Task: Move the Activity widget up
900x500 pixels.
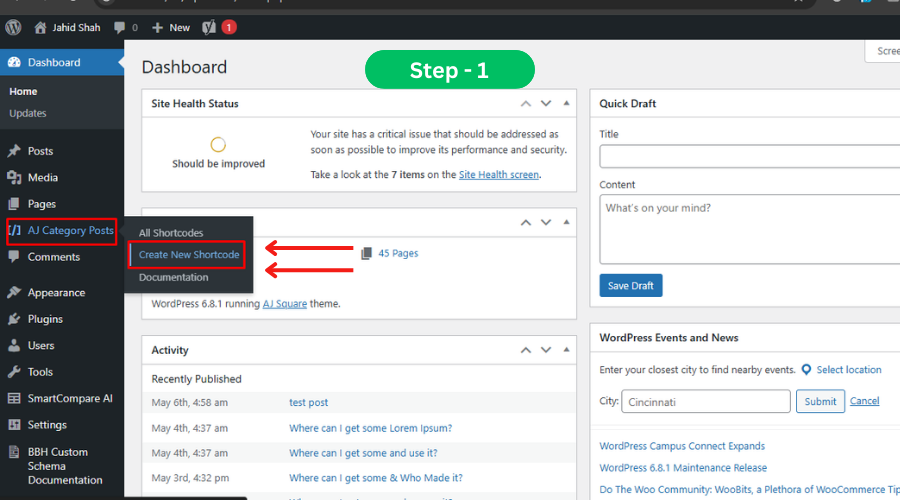Action: 526,350
